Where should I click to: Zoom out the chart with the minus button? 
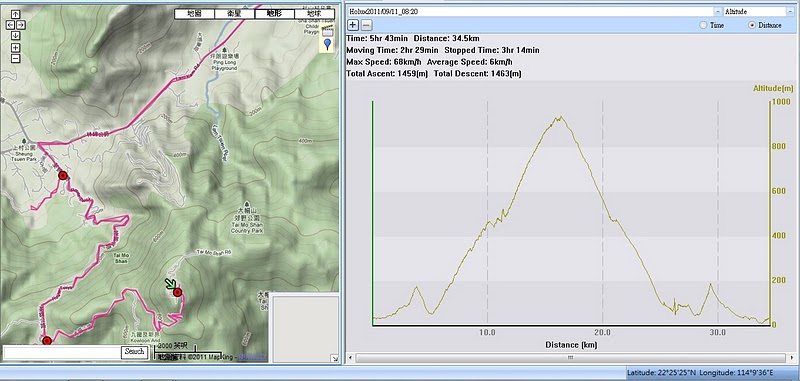[366, 25]
